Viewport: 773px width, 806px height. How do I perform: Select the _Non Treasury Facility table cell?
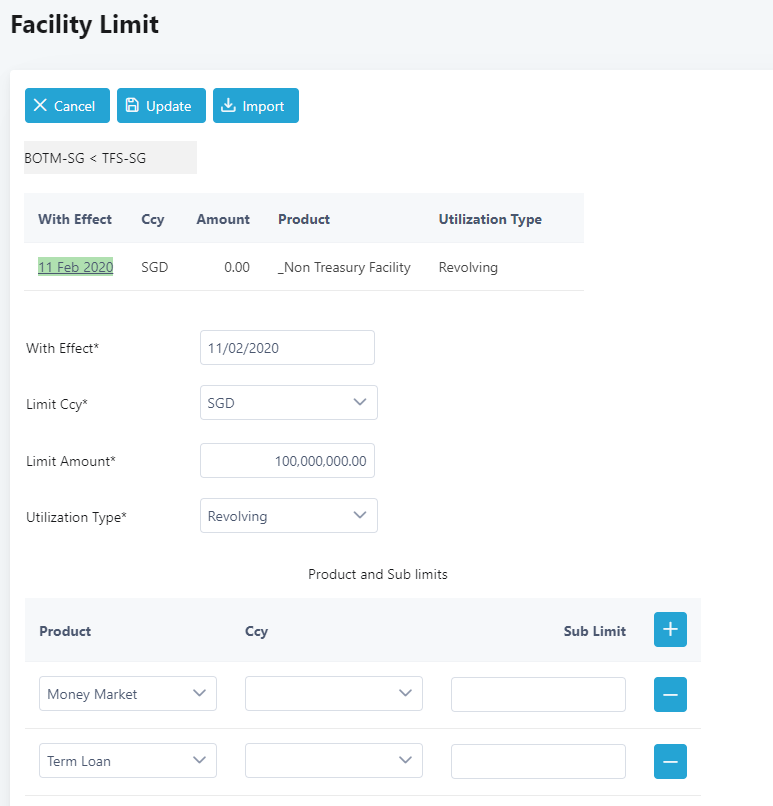point(344,267)
